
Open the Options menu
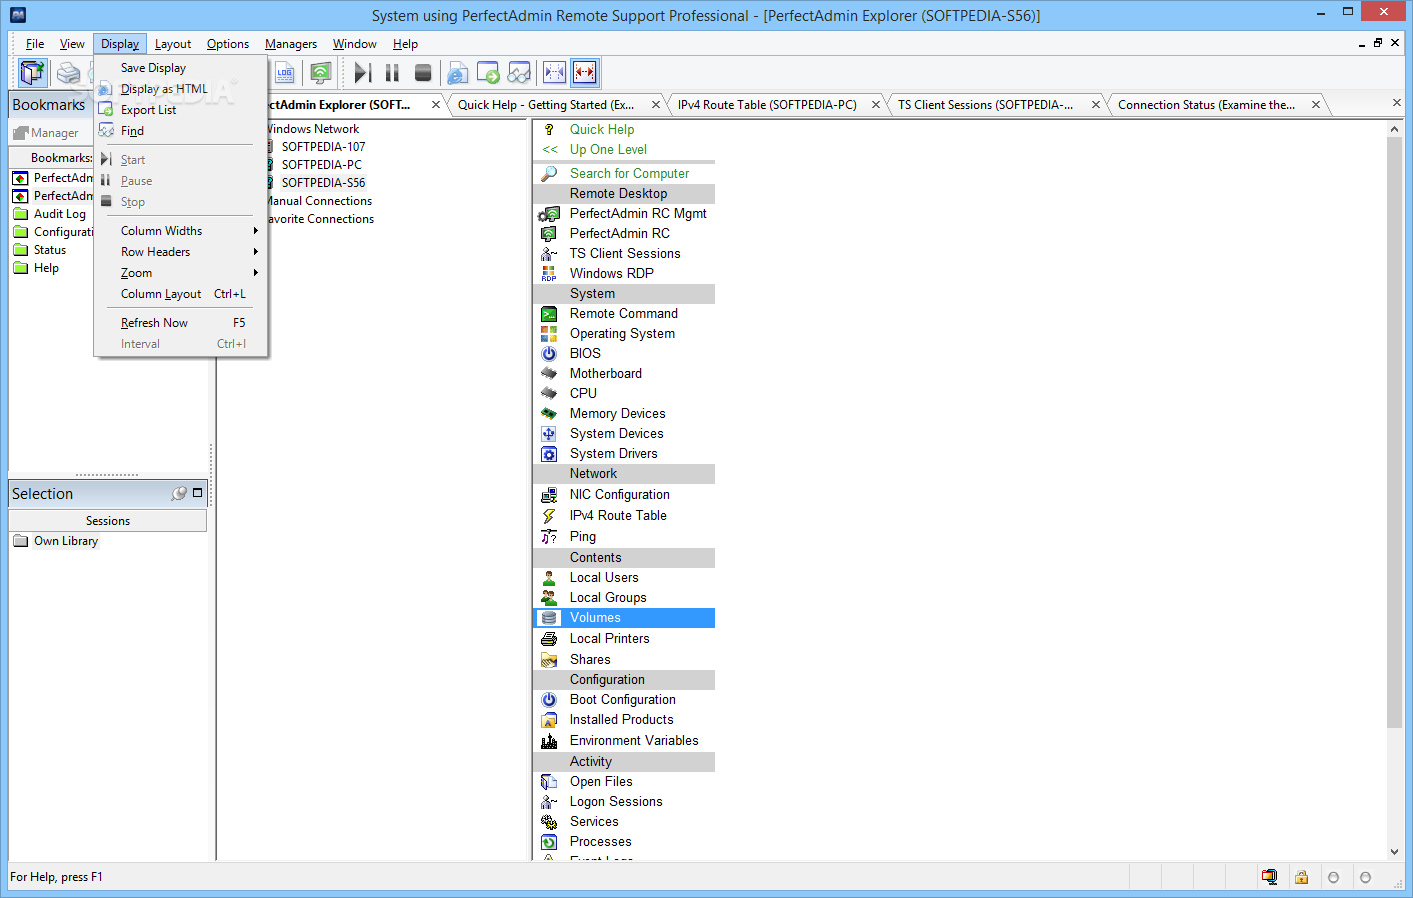pos(228,44)
